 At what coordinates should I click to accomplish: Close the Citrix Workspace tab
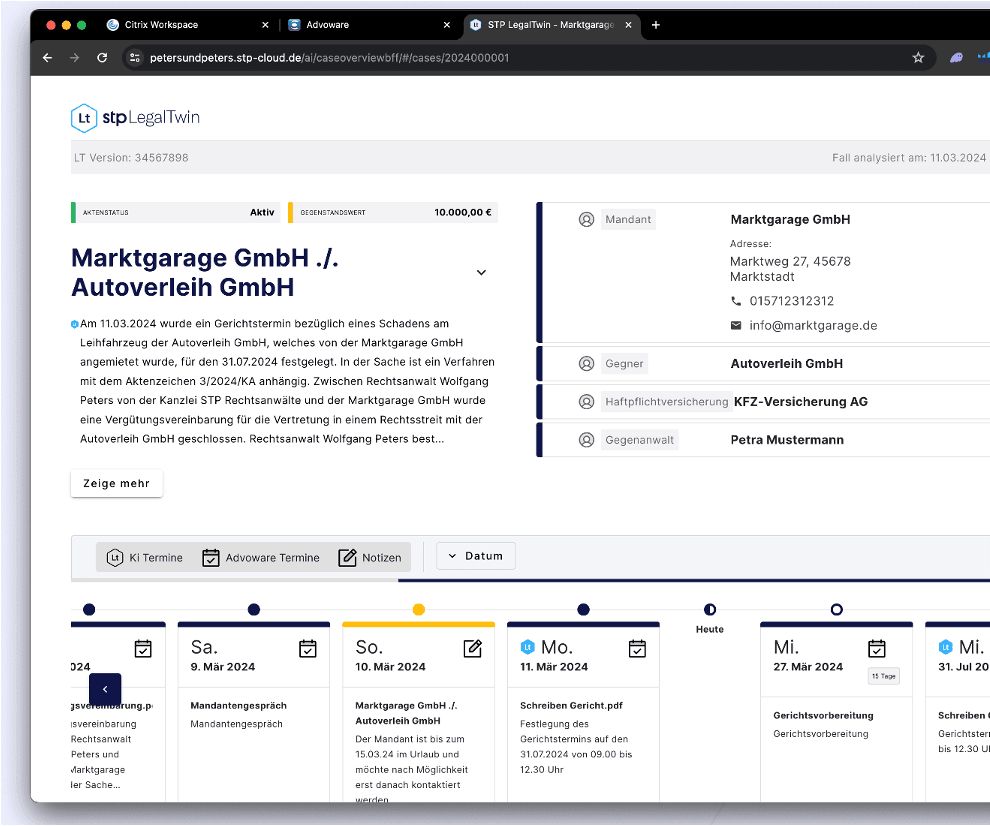point(265,25)
